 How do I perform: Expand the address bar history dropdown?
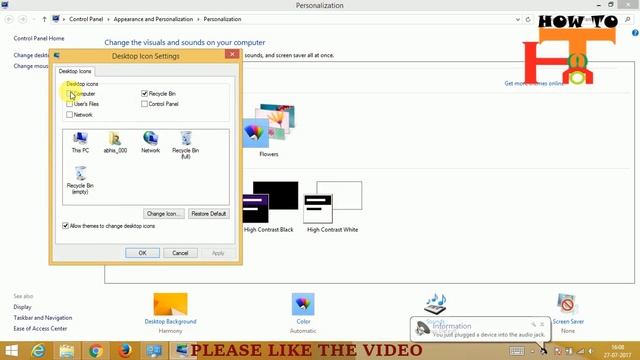tap(518, 19)
